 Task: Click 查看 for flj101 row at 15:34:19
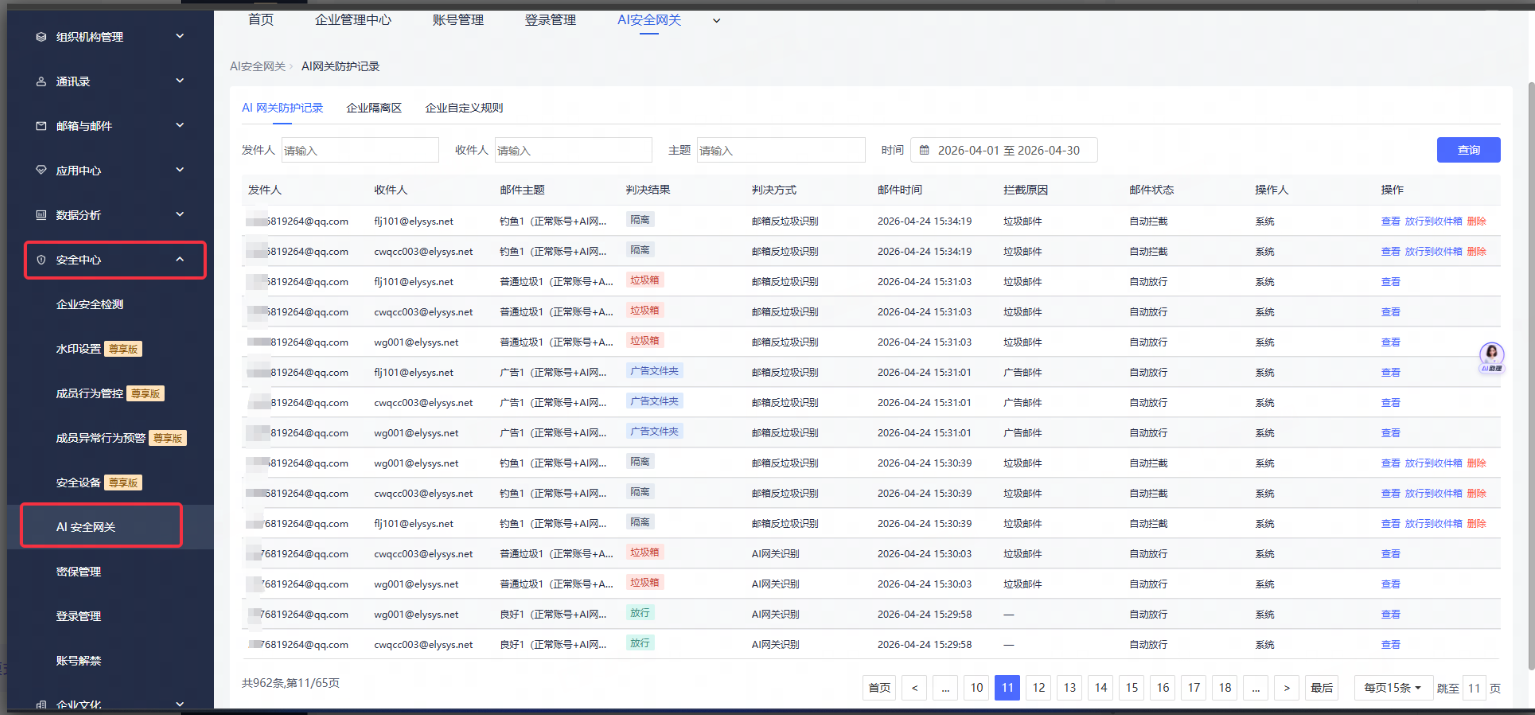tap(1390, 221)
